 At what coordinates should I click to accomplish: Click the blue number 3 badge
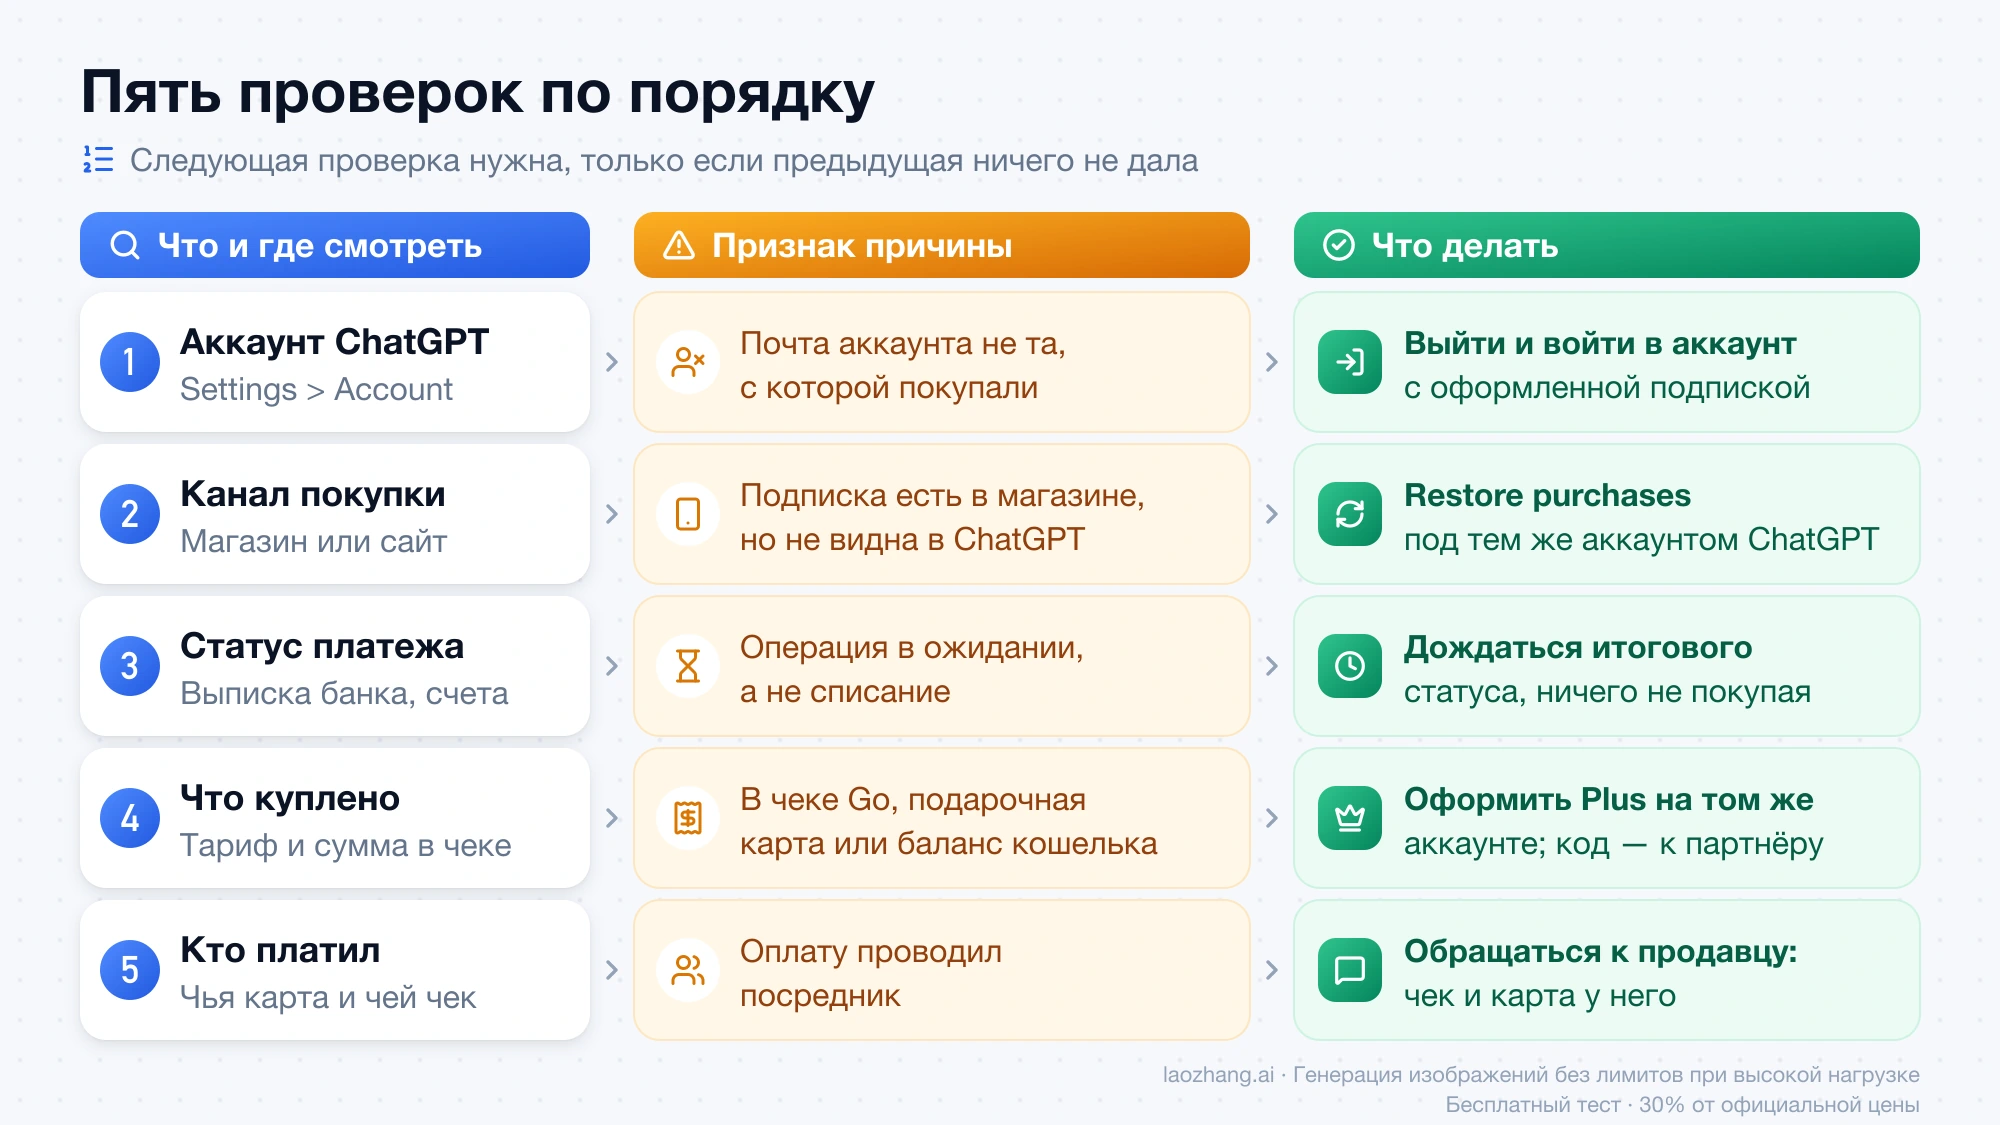point(130,666)
